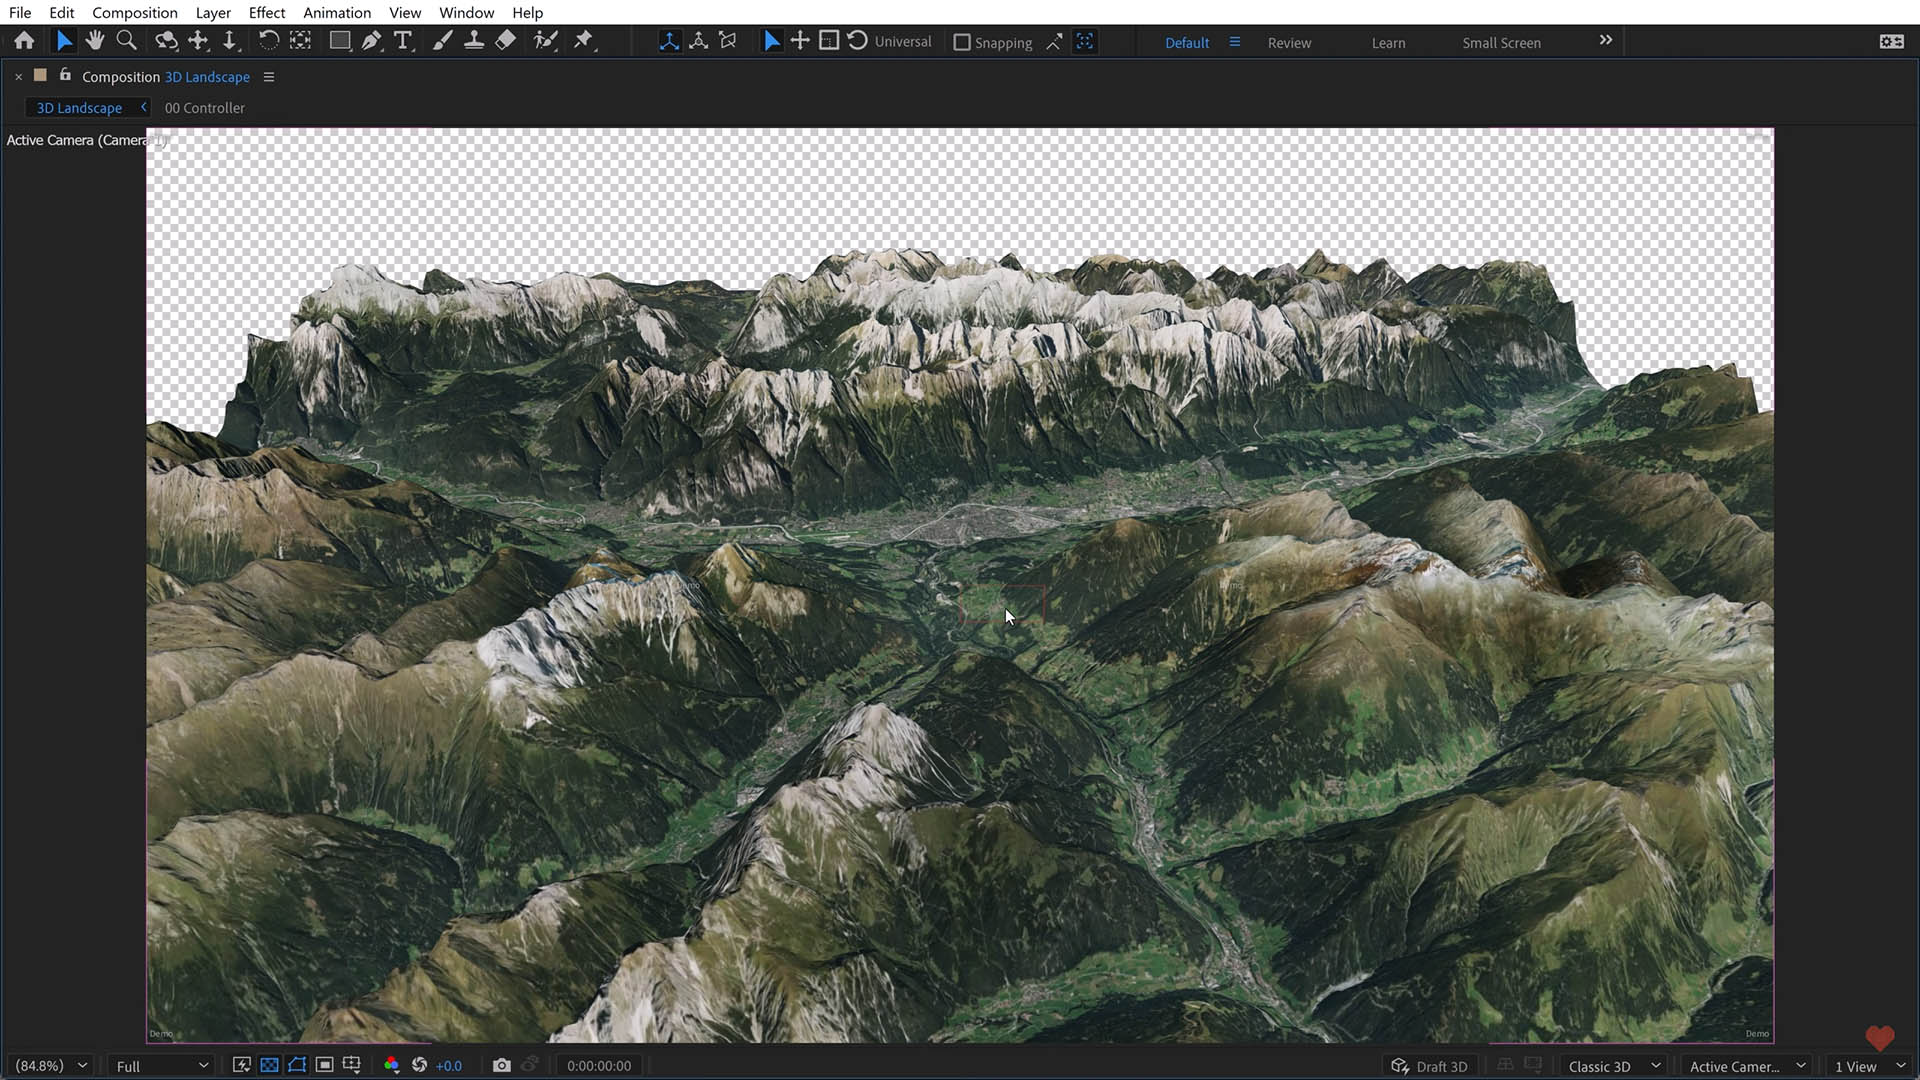Select the Pen tool
1920x1080 pixels.
[371, 40]
